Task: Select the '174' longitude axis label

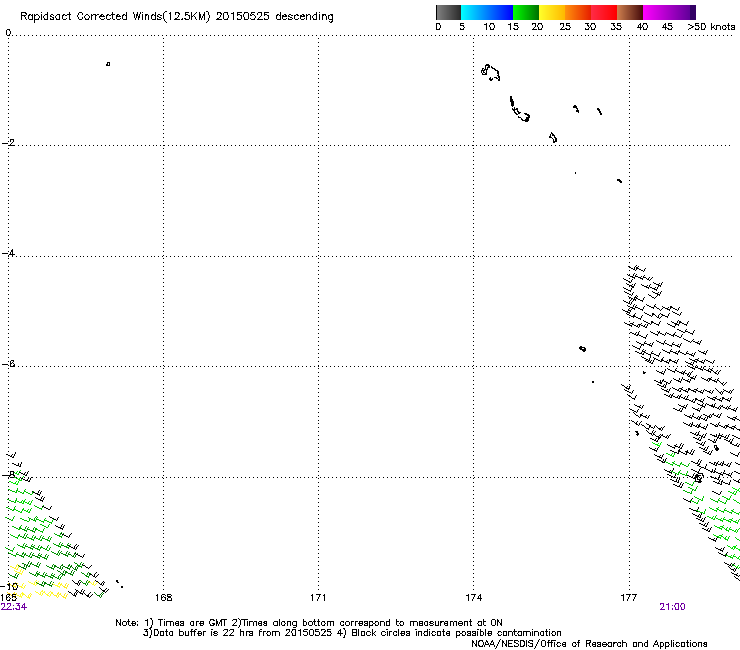Action: (473, 598)
